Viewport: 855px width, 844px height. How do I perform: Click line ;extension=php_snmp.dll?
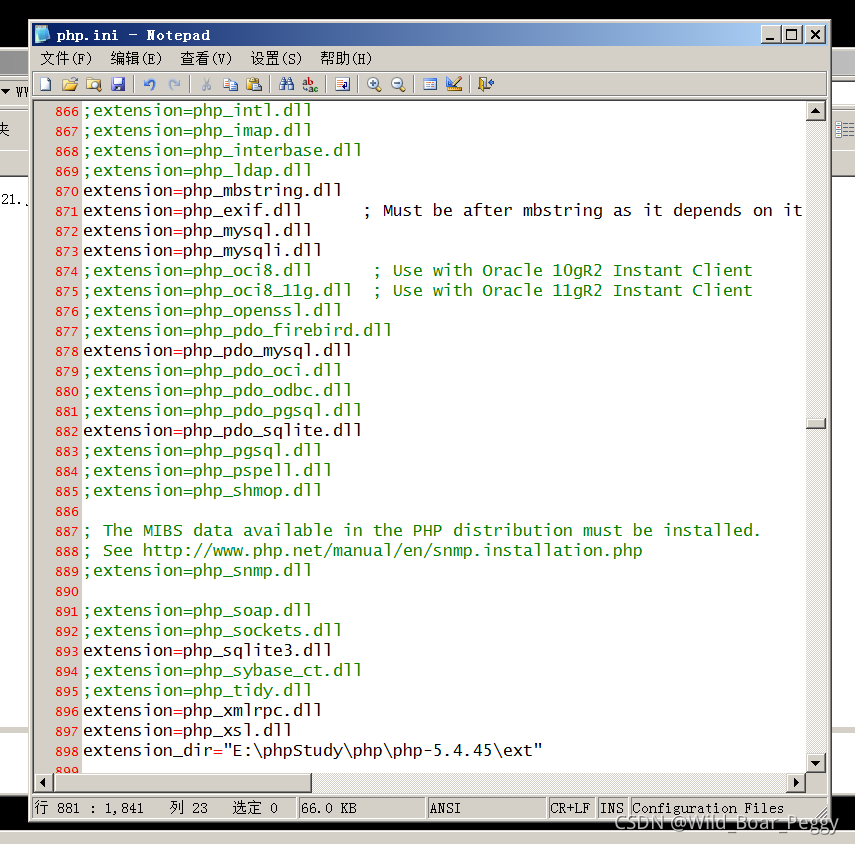click(x=197, y=571)
